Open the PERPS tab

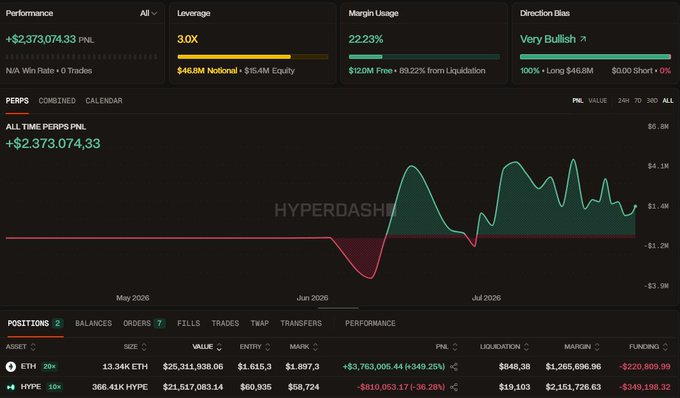[17, 101]
